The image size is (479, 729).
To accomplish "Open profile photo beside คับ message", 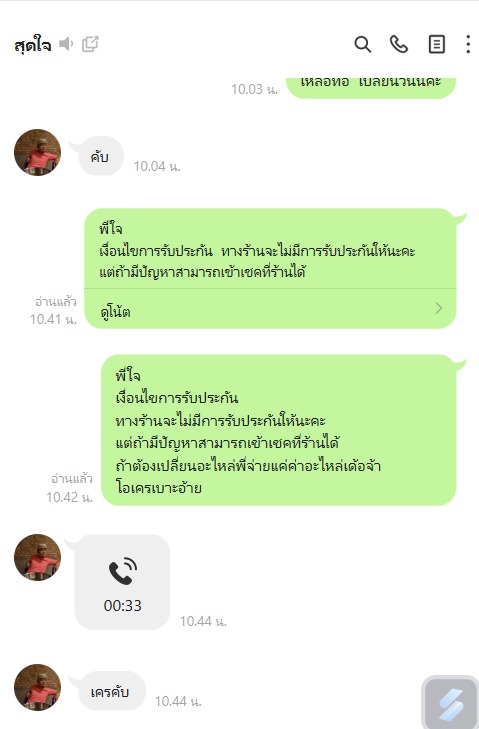I will pos(37,152).
